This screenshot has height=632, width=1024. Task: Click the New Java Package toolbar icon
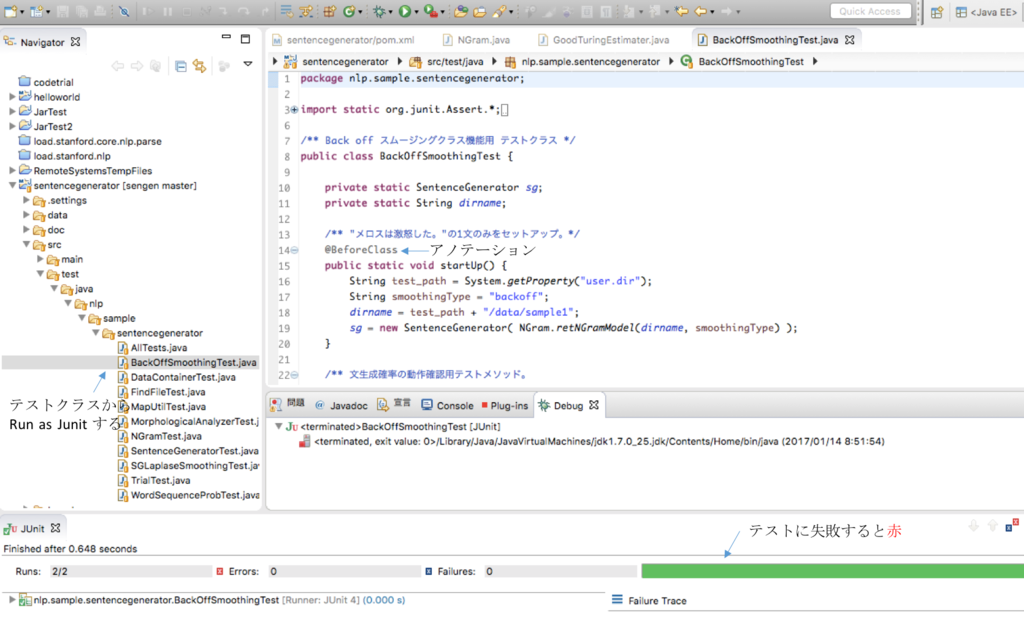click(330, 11)
